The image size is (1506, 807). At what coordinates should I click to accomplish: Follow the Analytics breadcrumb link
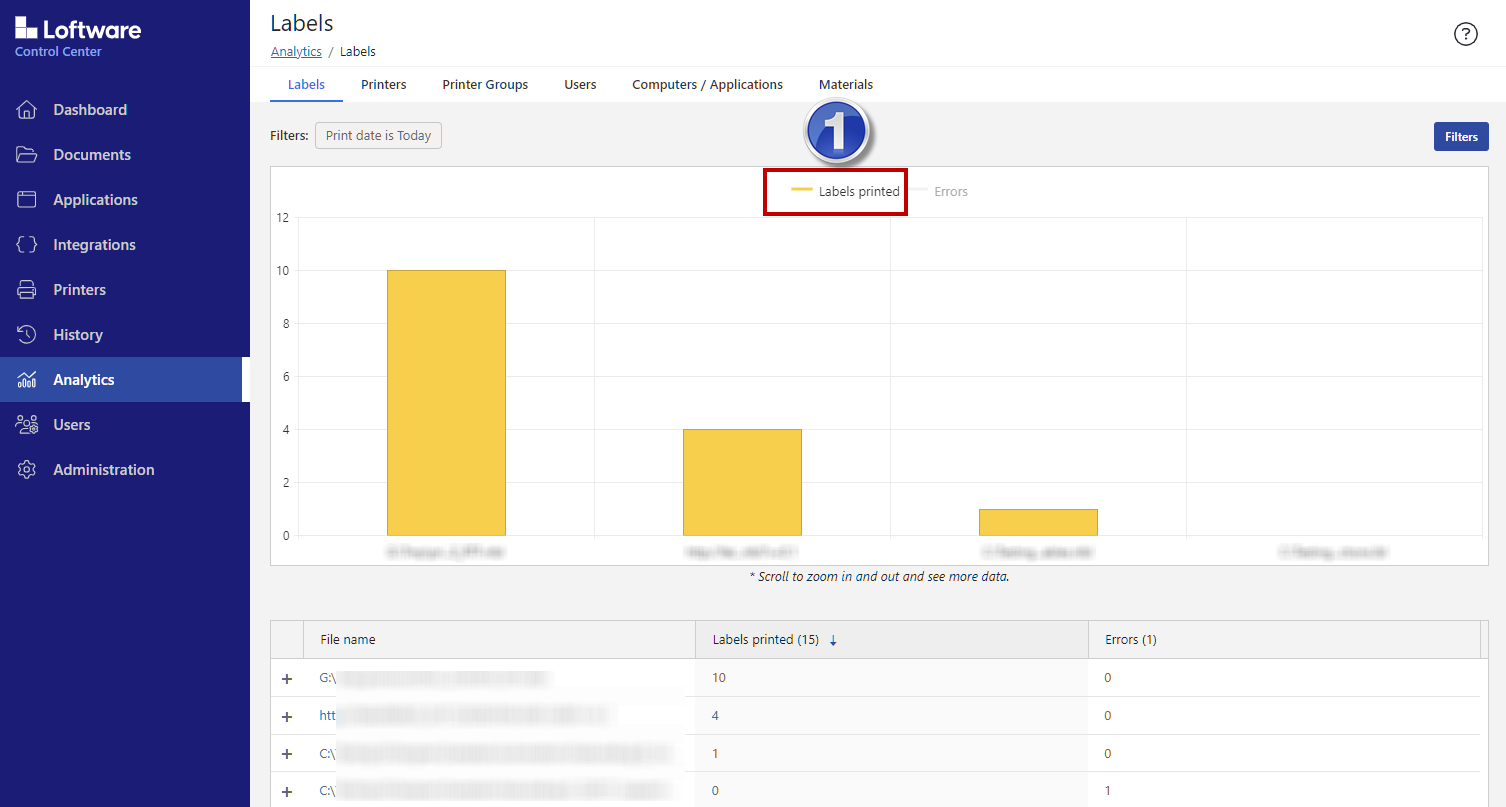[x=296, y=51]
